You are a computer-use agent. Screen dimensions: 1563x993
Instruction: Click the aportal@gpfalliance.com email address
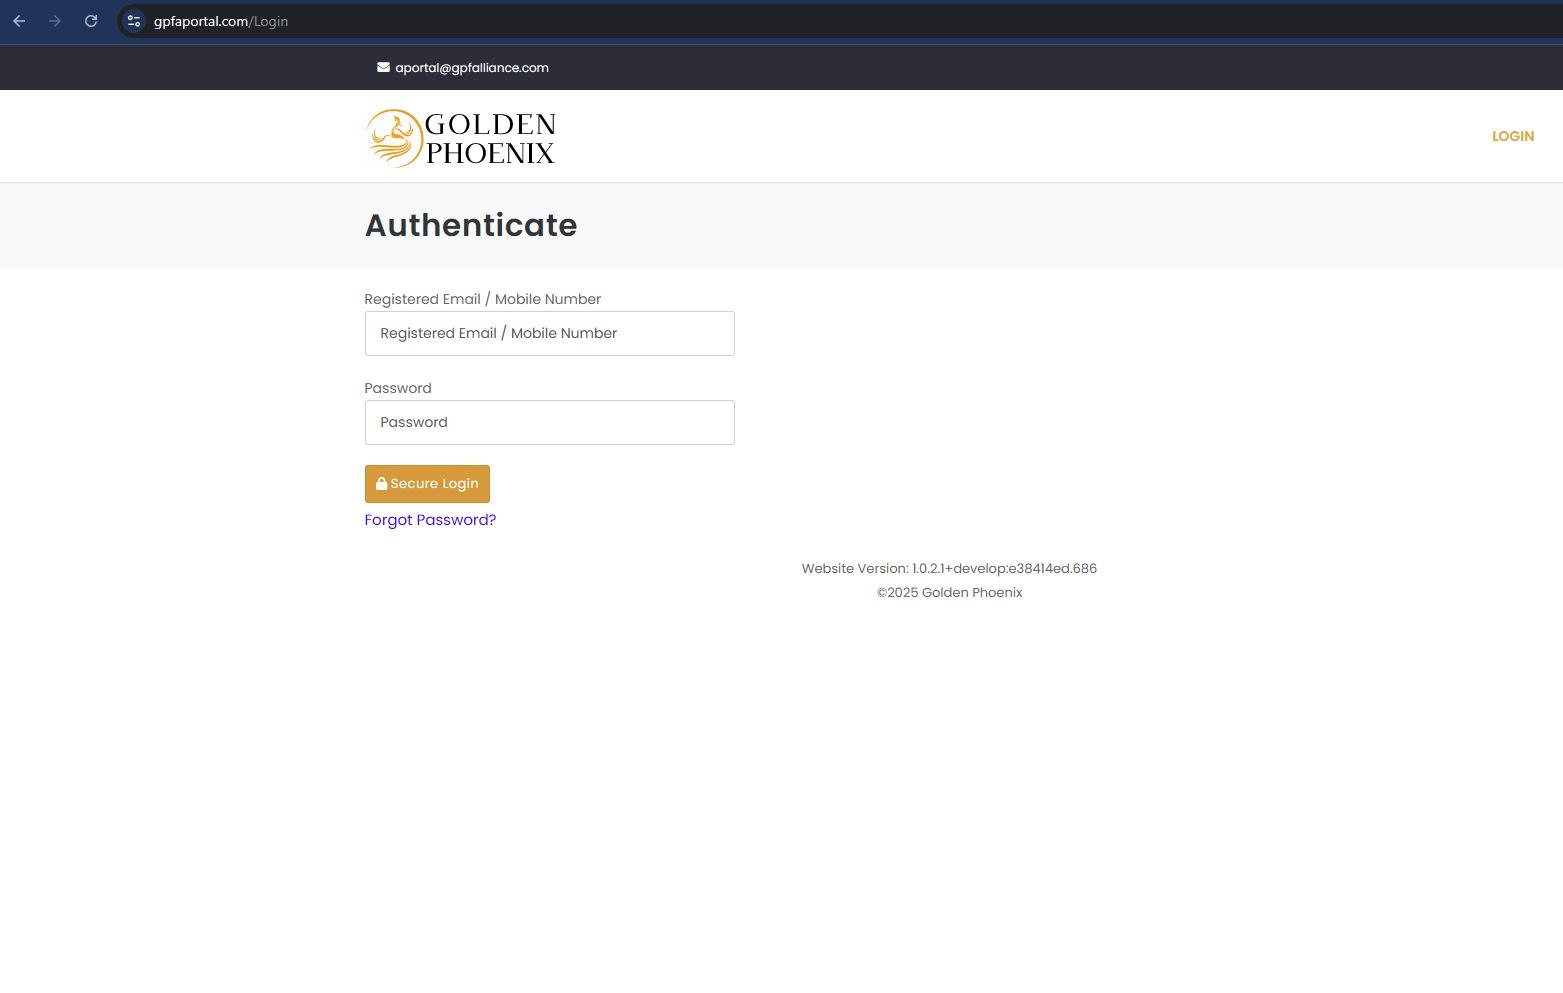pos(472,68)
